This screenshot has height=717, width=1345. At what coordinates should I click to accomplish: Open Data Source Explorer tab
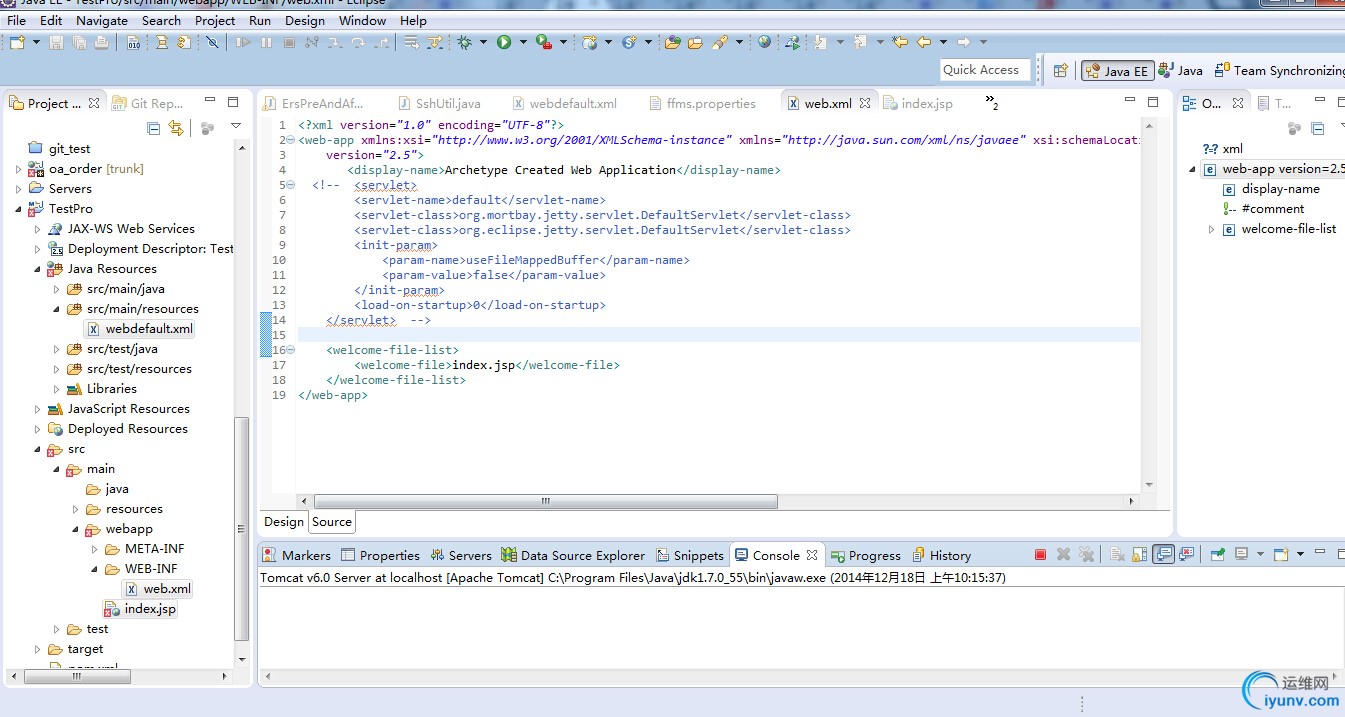point(574,555)
